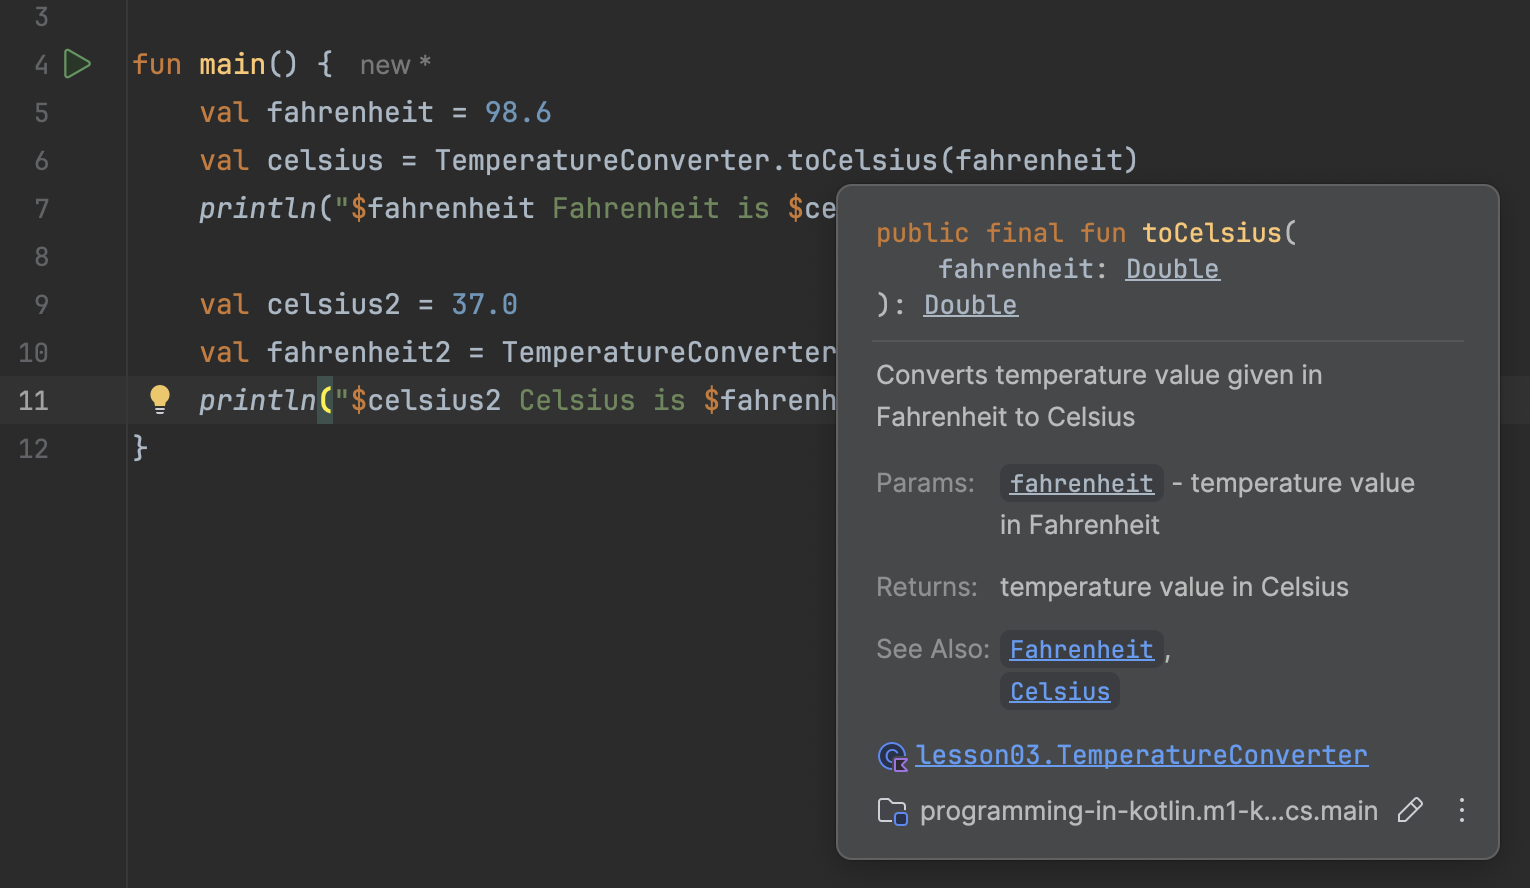
Task: Edit the documentation using the pencil icon
Action: pyautogui.click(x=1411, y=810)
